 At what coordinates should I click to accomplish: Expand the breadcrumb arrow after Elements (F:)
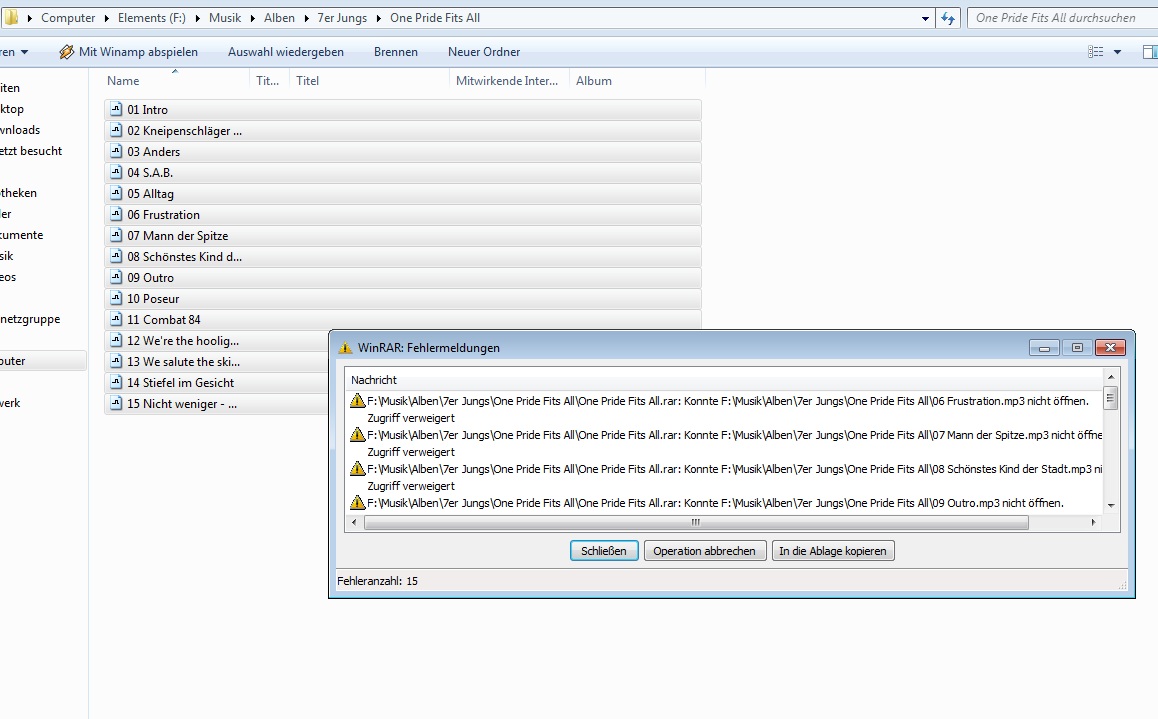click(197, 18)
